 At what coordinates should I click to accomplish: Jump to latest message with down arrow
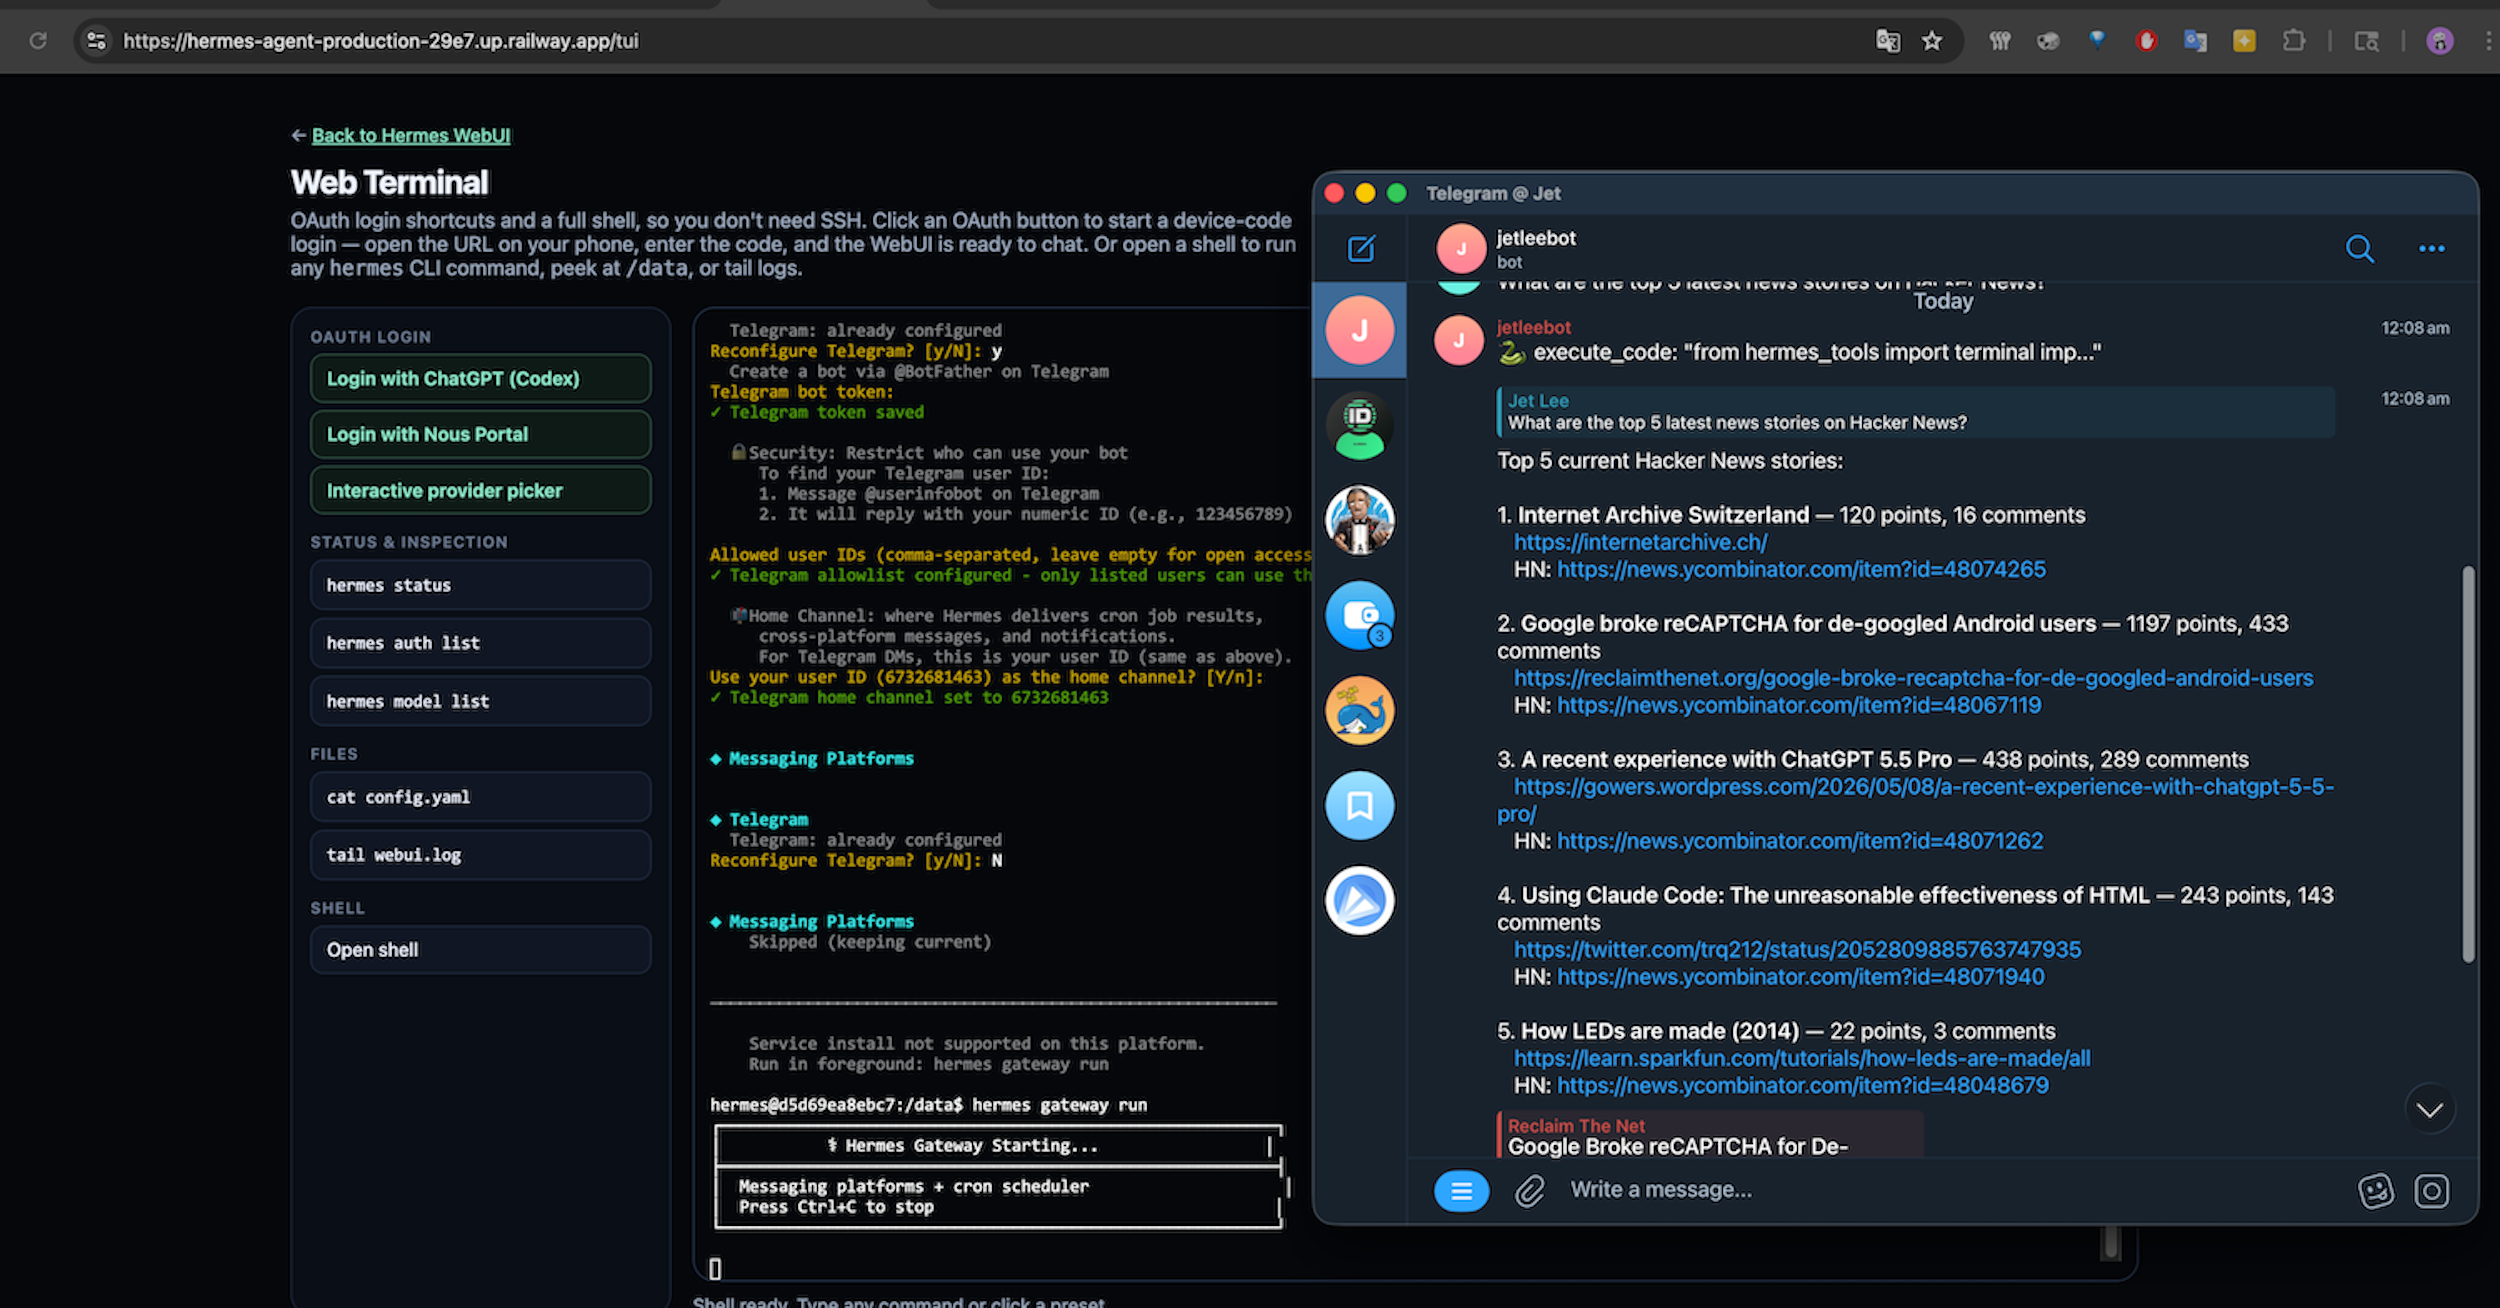click(x=2430, y=1109)
